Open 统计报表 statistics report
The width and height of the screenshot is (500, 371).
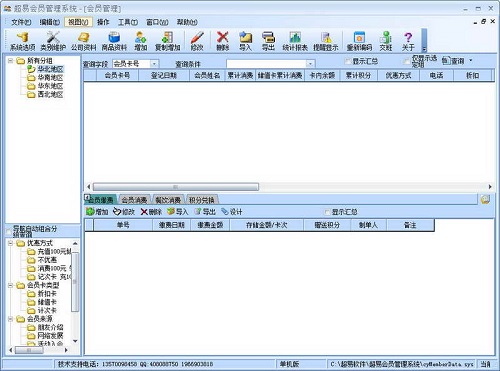click(295, 41)
